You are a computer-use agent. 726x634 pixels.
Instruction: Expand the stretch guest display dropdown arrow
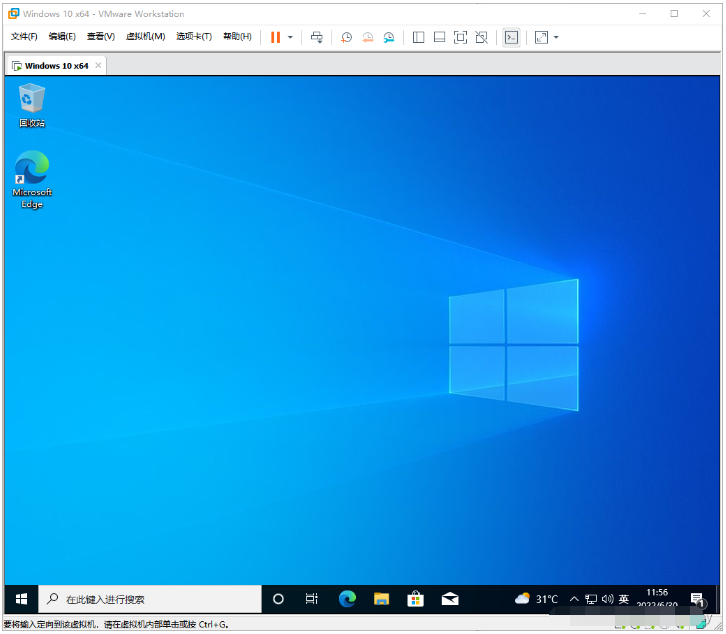pyautogui.click(x=556, y=37)
